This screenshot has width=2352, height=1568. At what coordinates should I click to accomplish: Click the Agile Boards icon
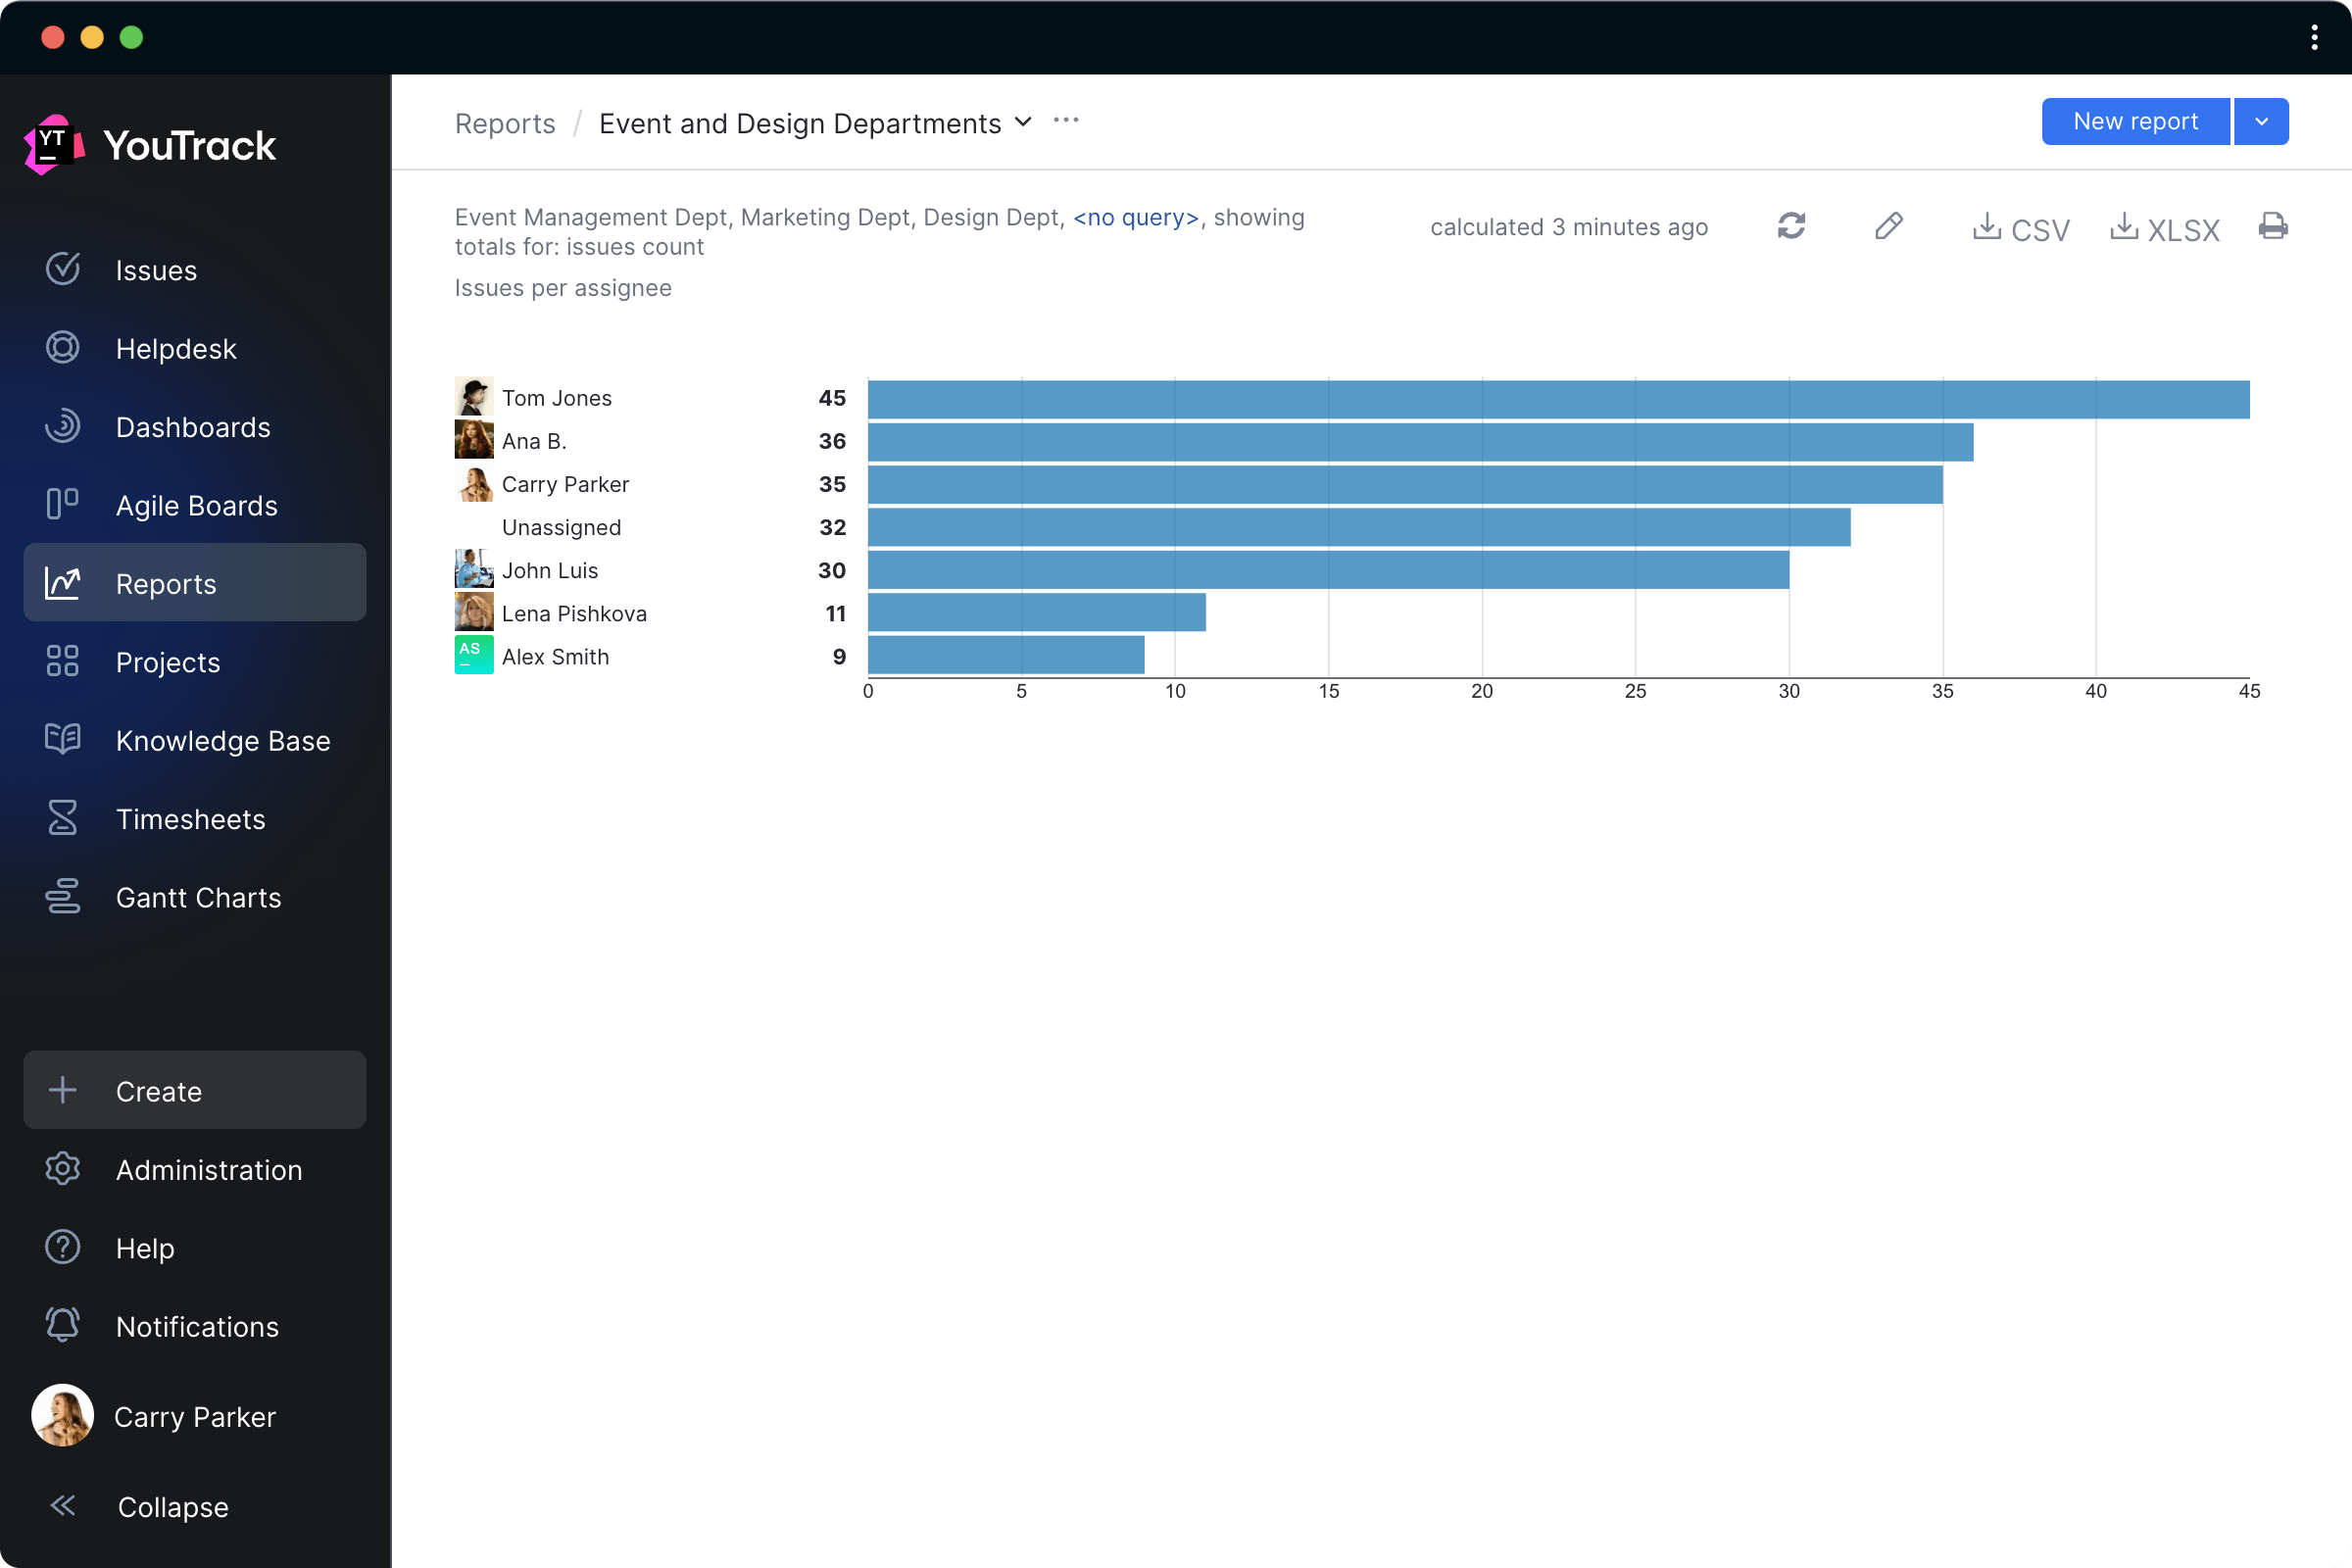click(x=63, y=505)
